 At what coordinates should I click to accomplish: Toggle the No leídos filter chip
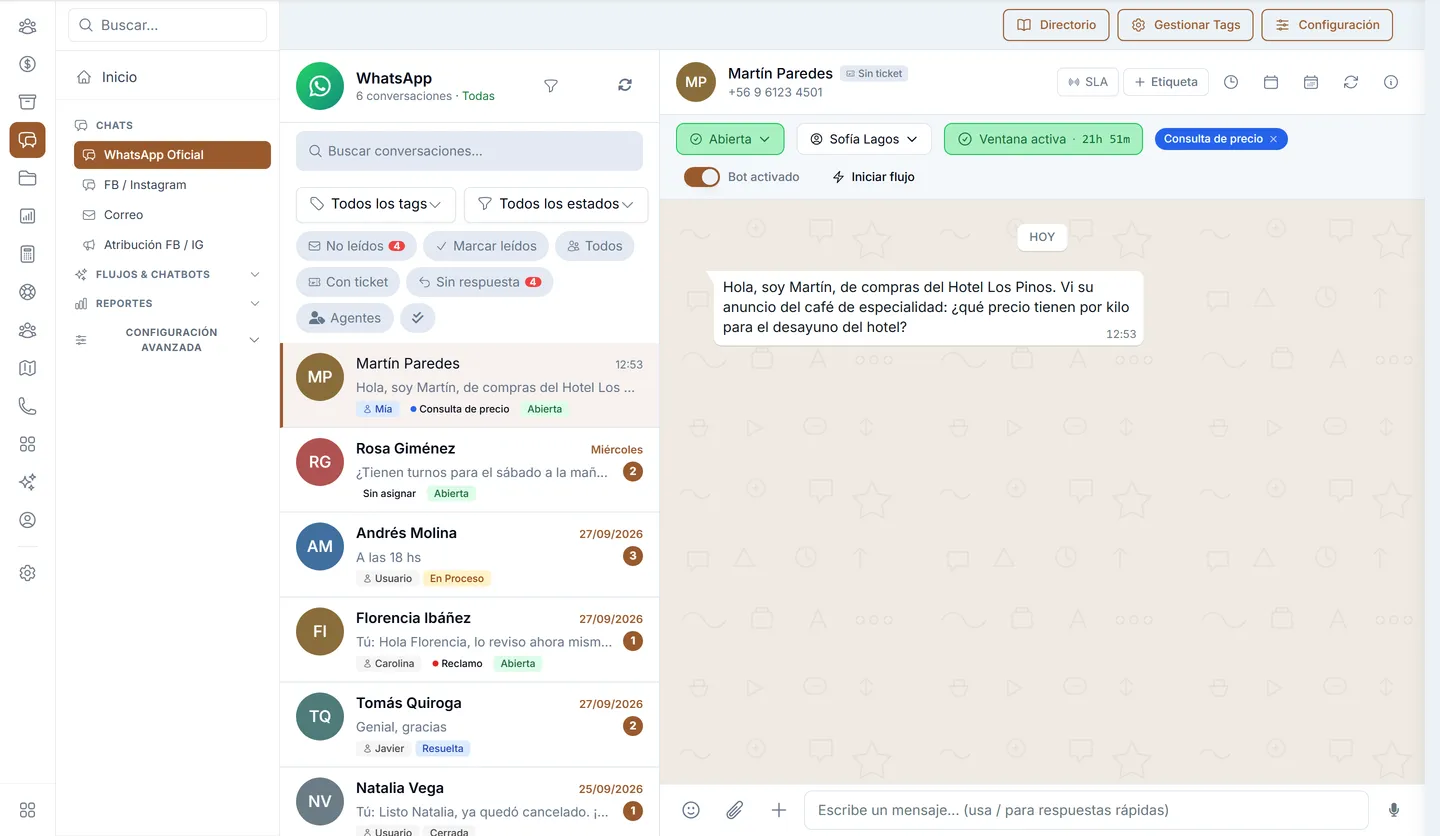click(356, 246)
